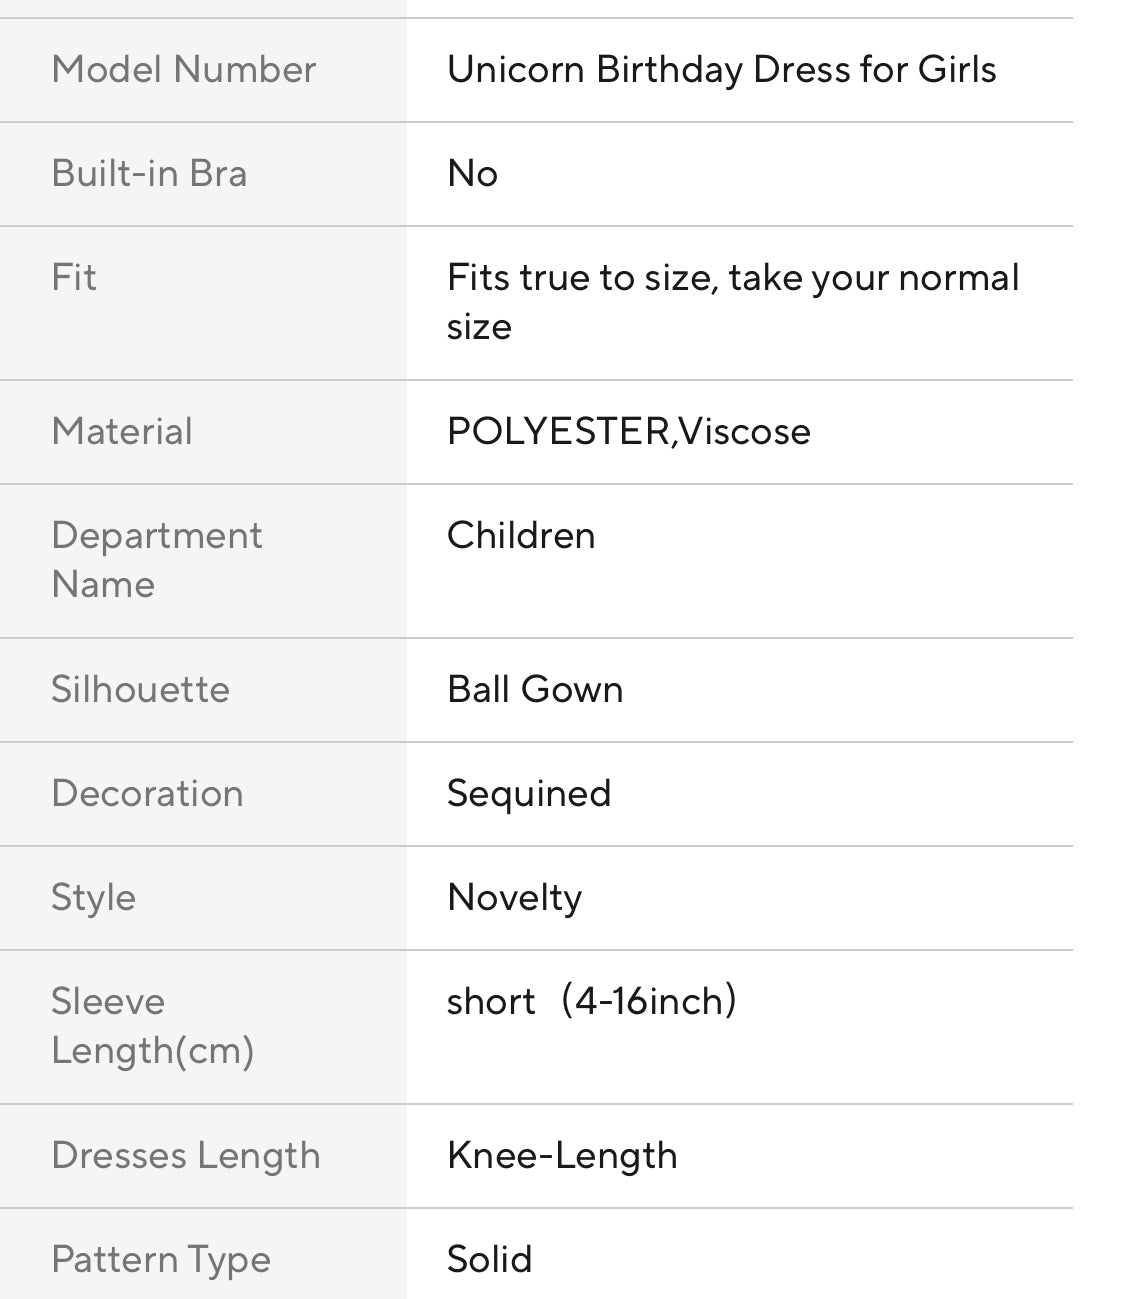Select Unicorn Birthday Dress for Girls text
The width and height of the screenshot is (1121, 1299).
(721, 70)
